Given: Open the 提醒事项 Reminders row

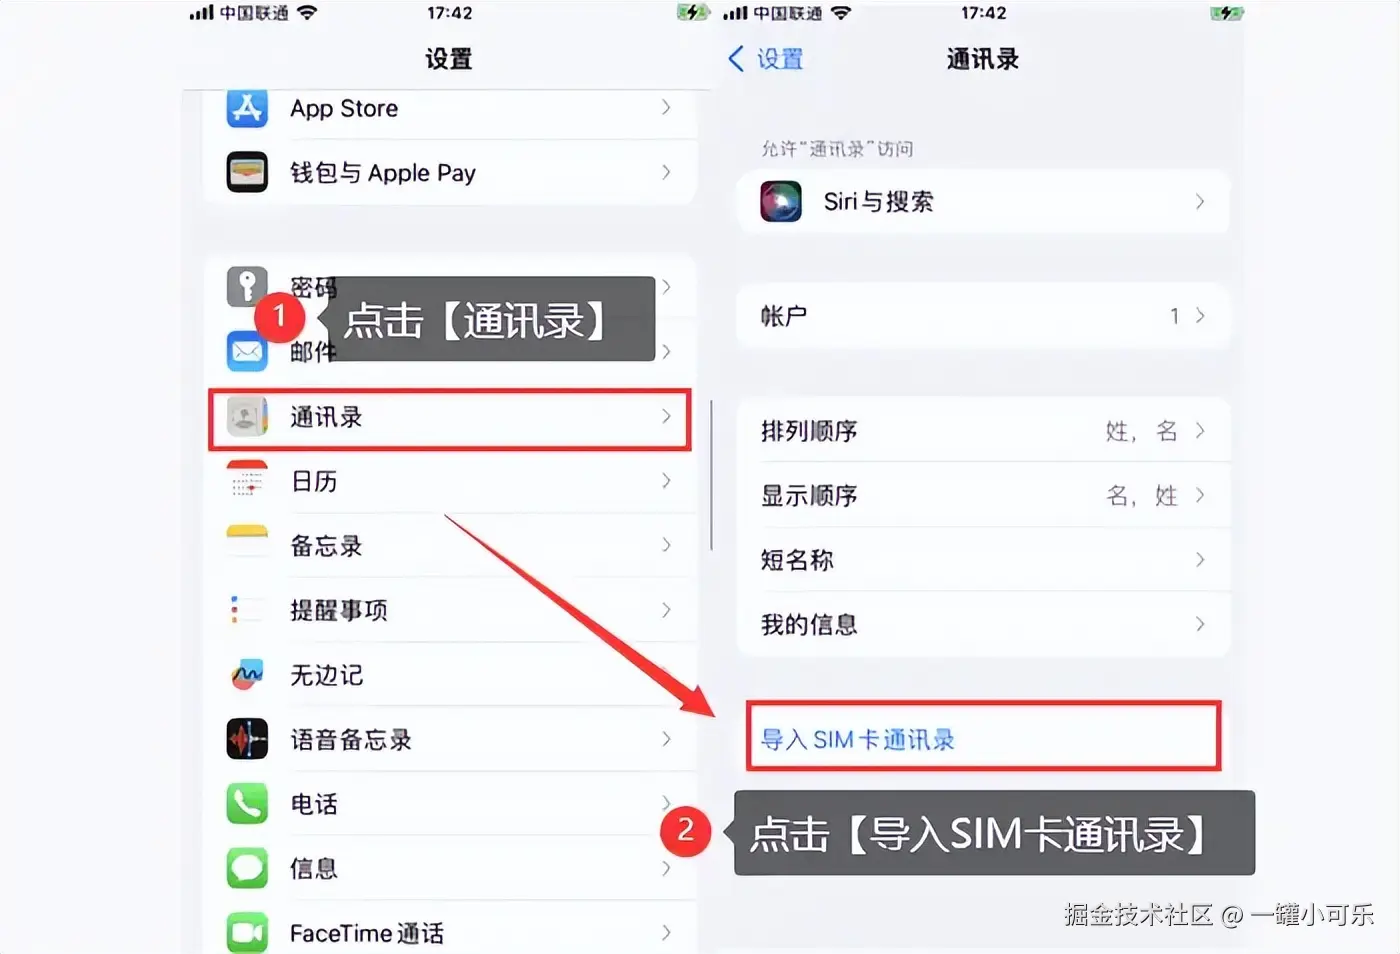Looking at the screenshot, I should tap(450, 610).
